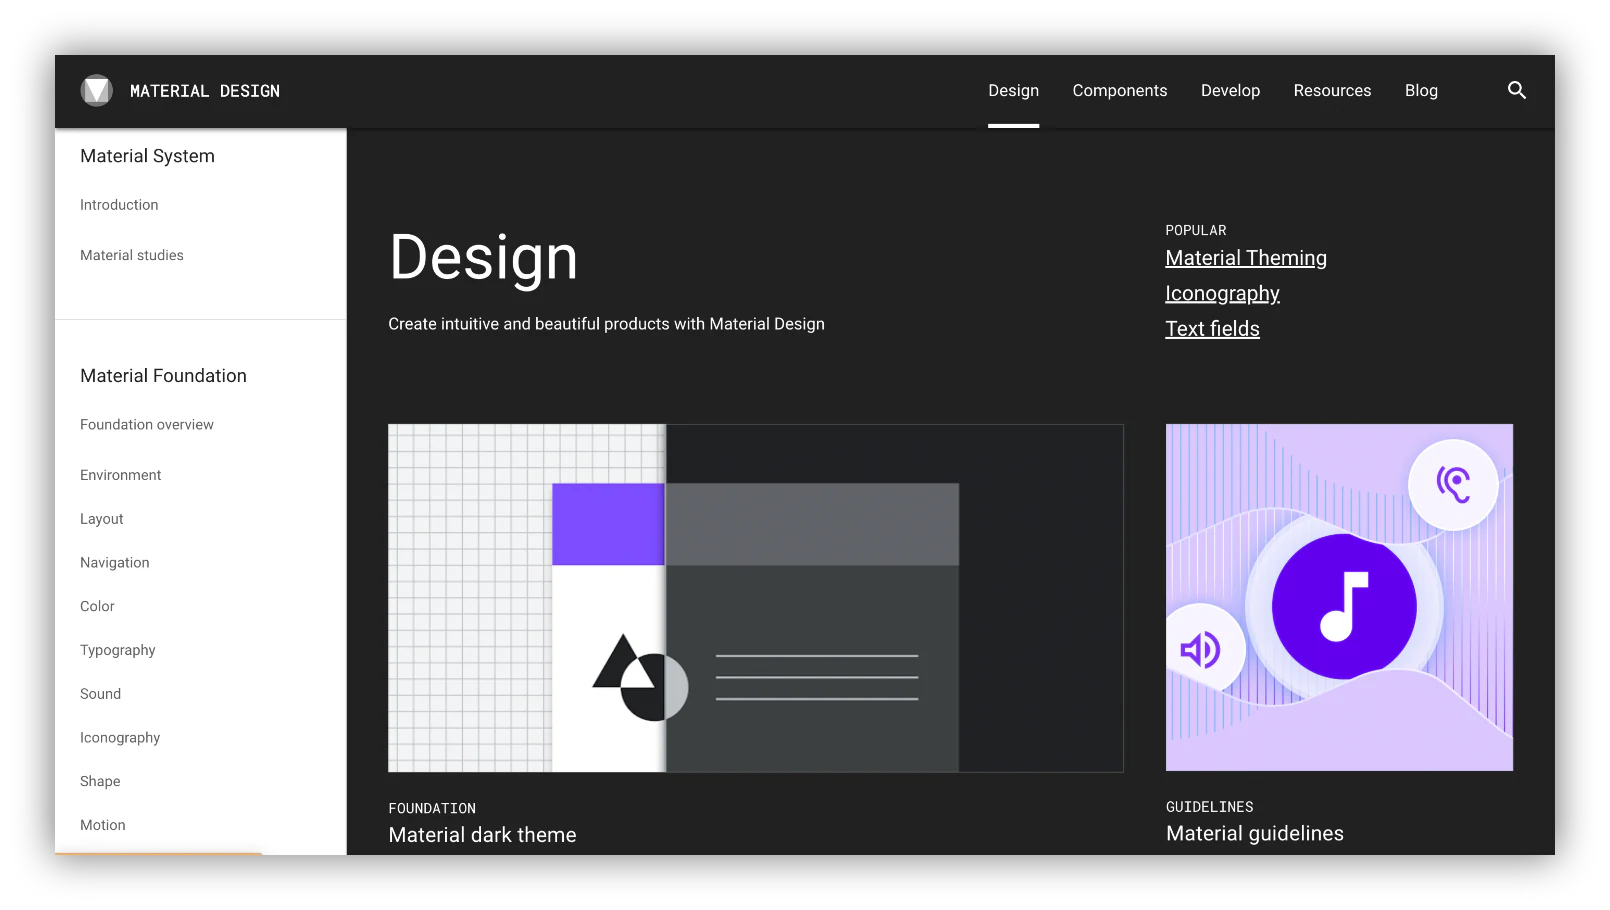The height and width of the screenshot is (910, 1610).
Task: Switch to the Components tab
Action: coord(1120,91)
